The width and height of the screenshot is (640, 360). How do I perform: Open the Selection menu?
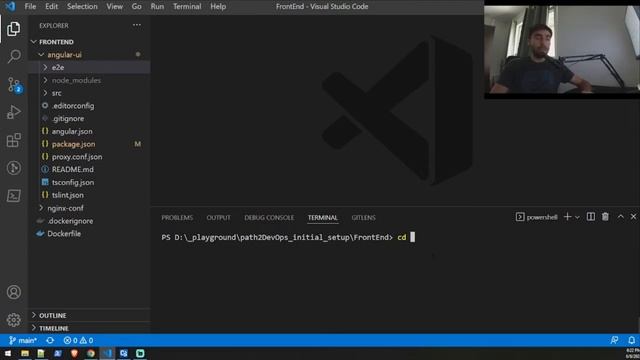pyautogui.click(x=82, y=7)
